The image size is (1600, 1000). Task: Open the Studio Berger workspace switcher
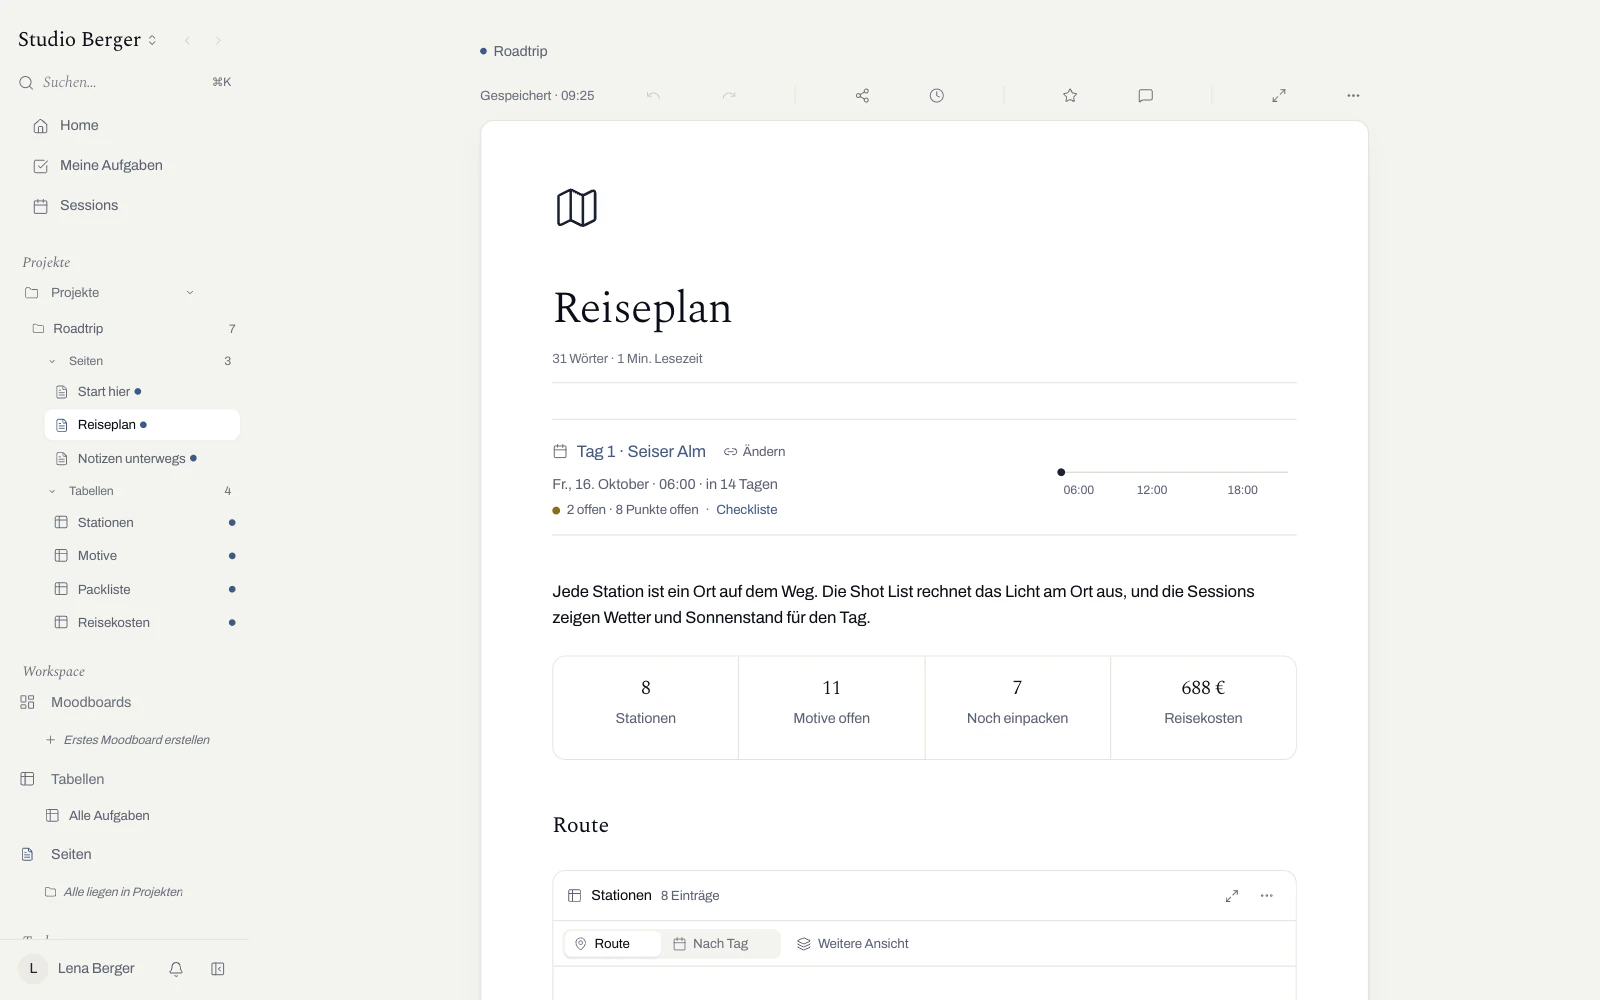pyautogui.click(x=88, y=40)
